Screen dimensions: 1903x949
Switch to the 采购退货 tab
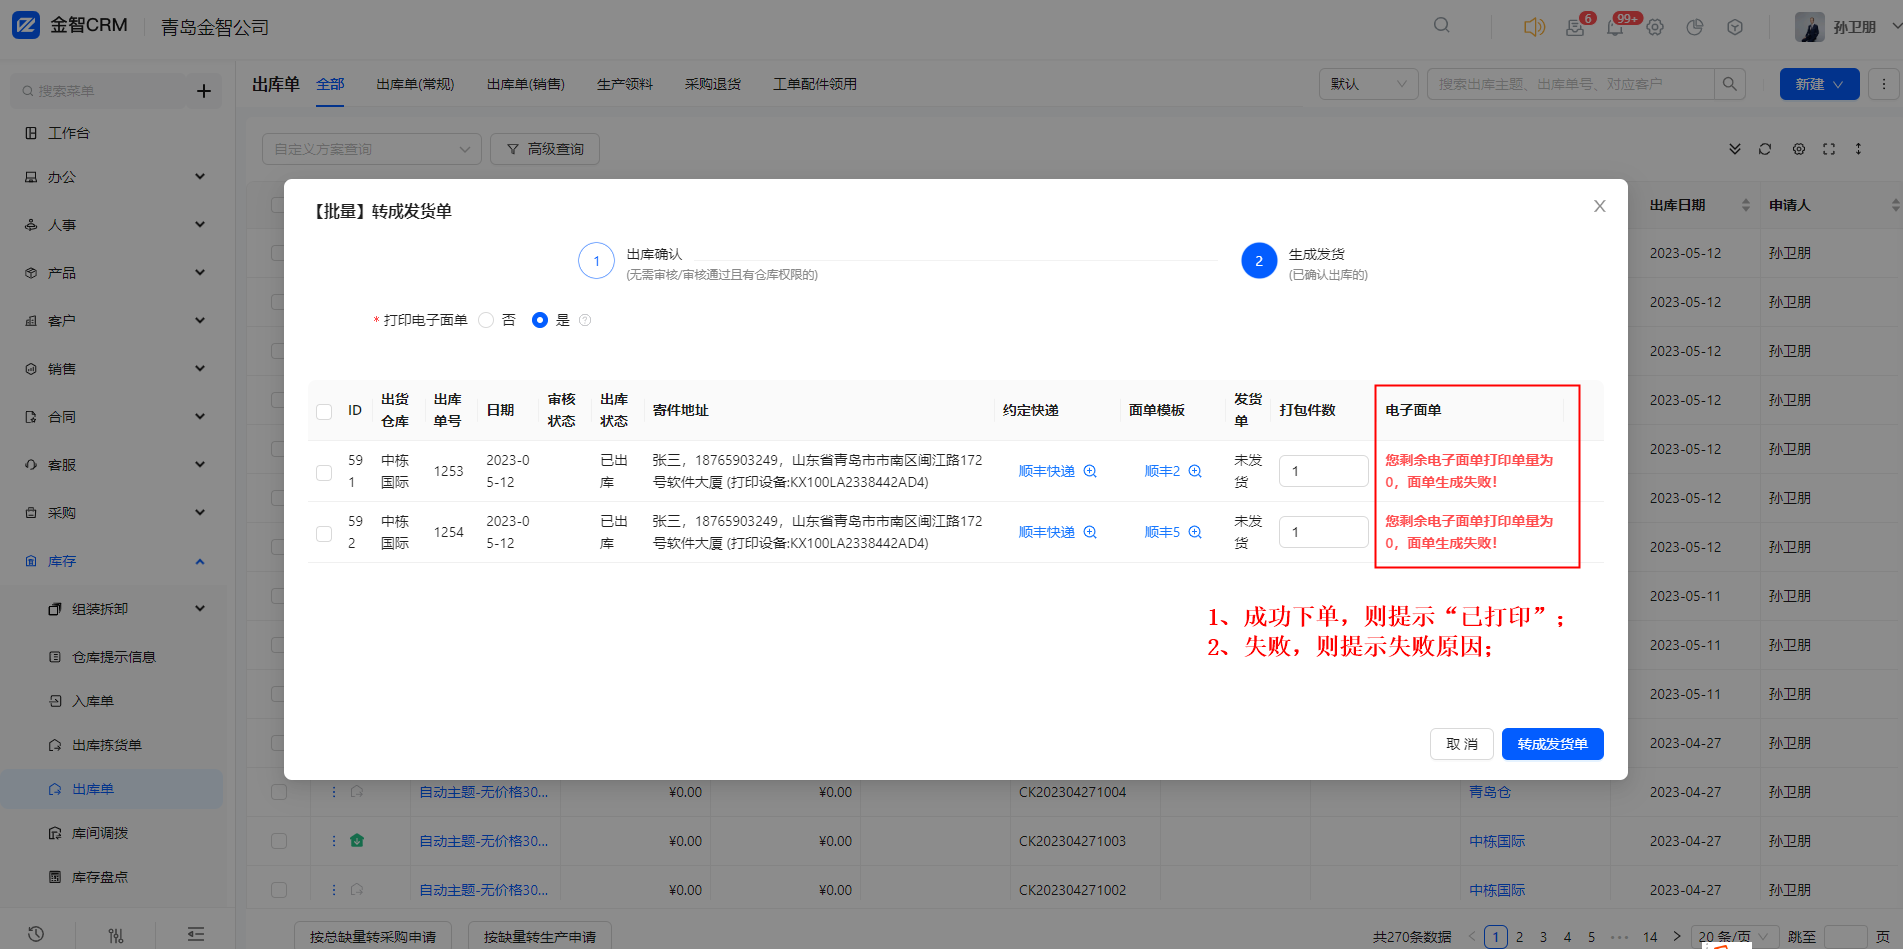(x=712, y=84)
